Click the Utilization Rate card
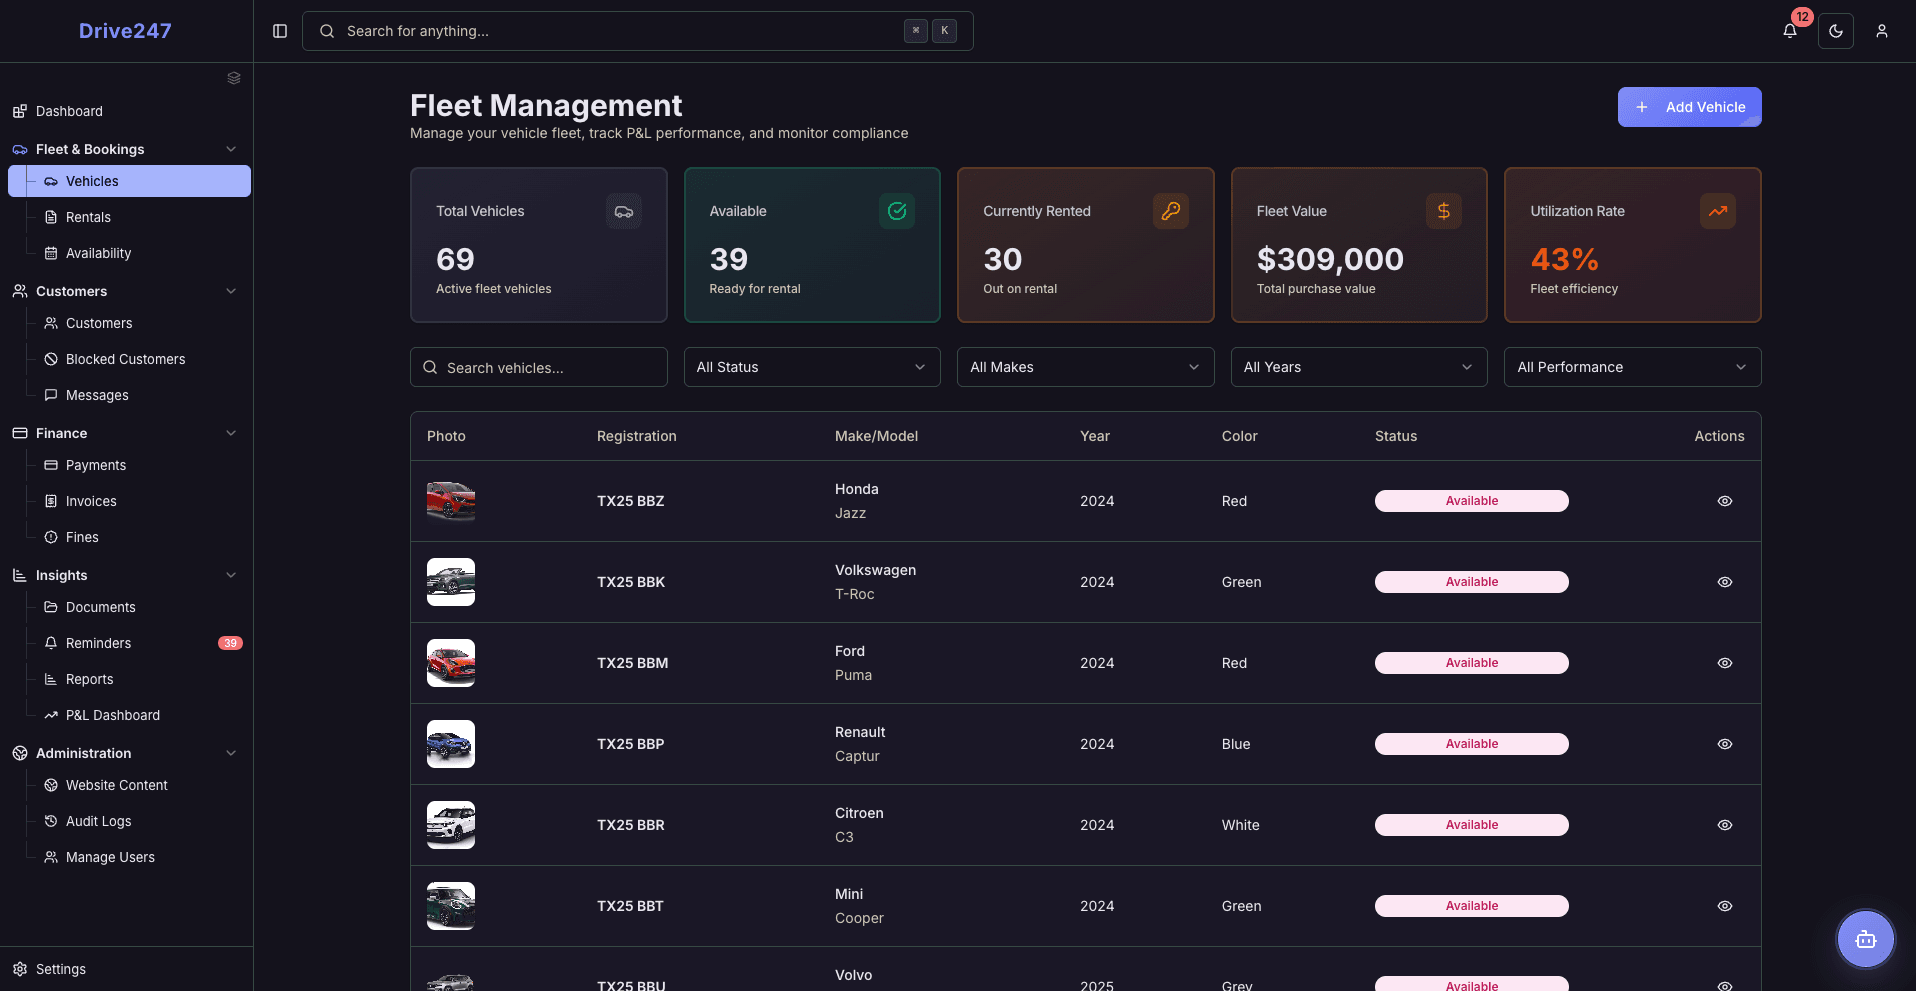This screenshot has height=991, width=1916. coord(1632,245)
